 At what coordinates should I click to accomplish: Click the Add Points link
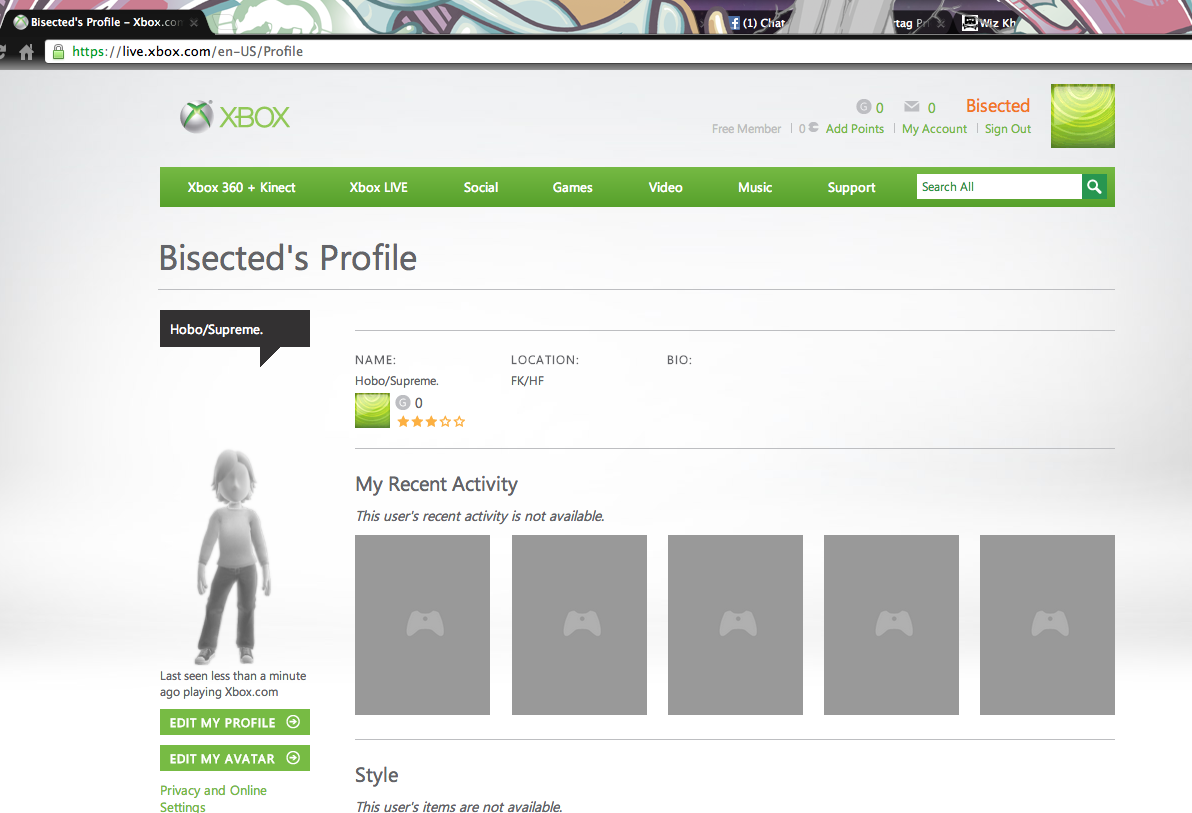[x=854, y=129]
